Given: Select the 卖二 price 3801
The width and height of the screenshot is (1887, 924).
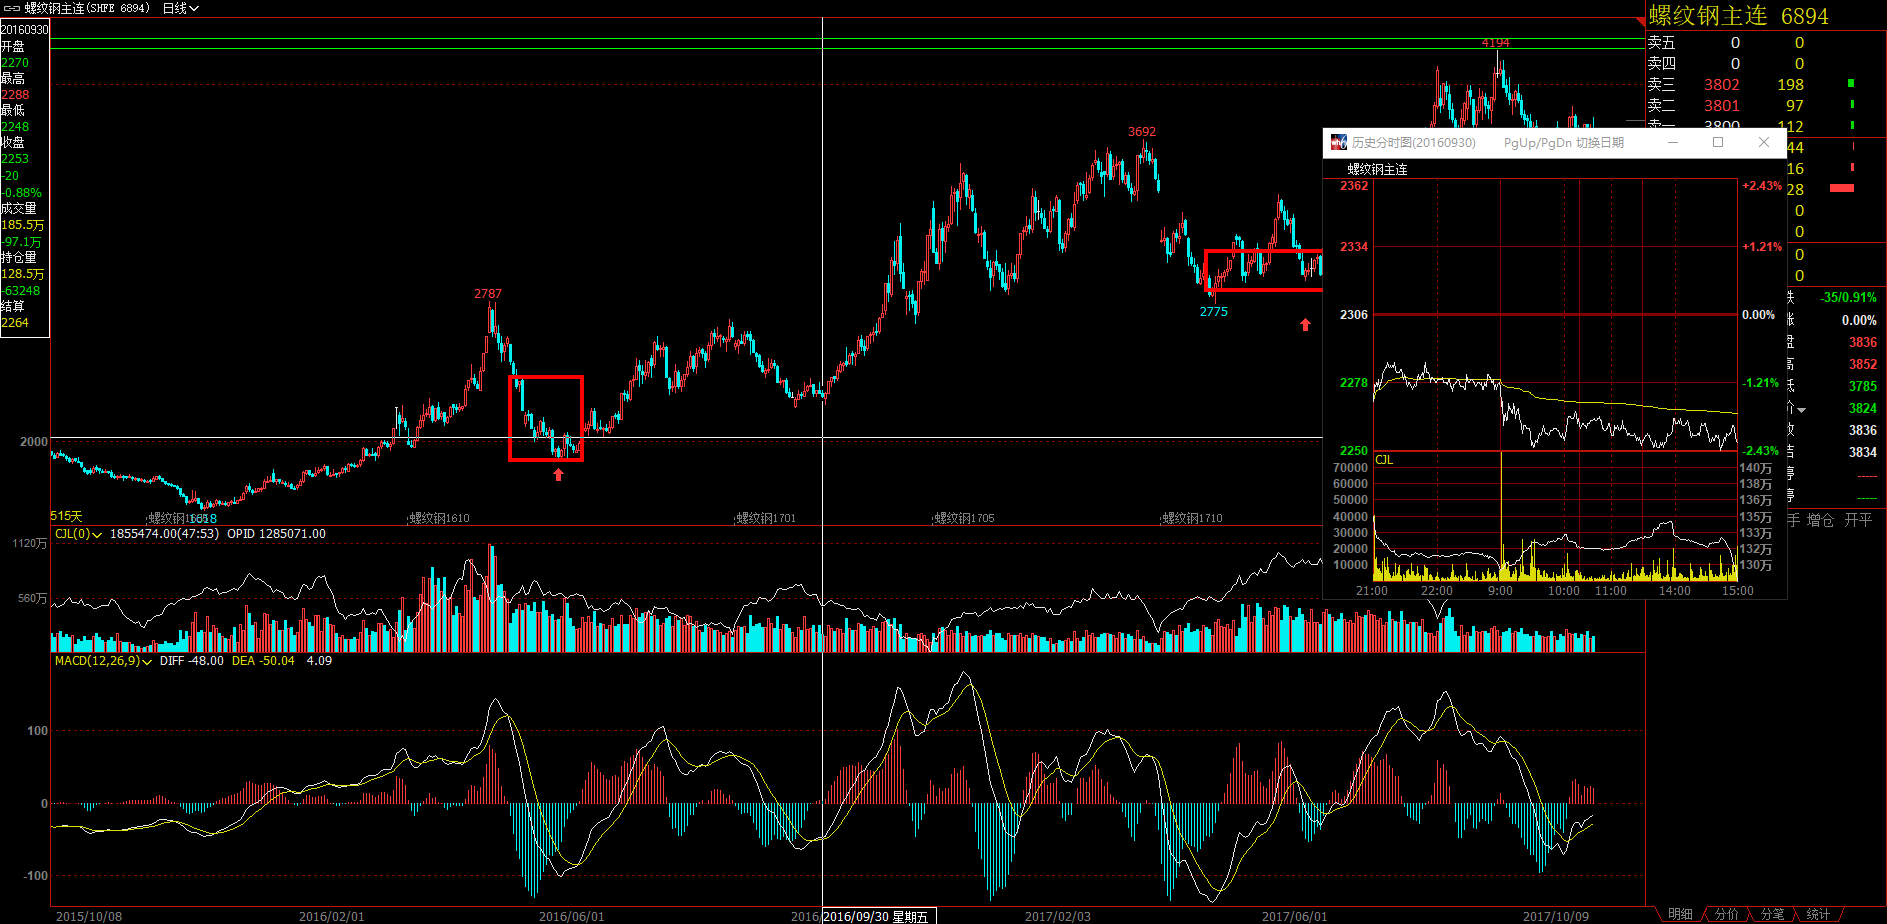Looking at the screenshot, I should [1722, 106].
